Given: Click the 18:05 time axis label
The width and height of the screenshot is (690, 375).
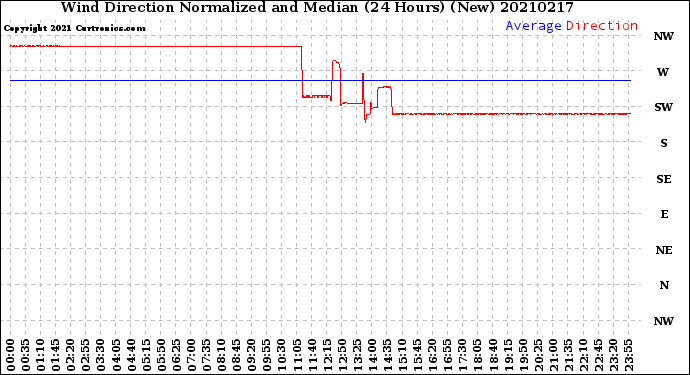Looking at the screenshot, I should (x=478, y=355).
